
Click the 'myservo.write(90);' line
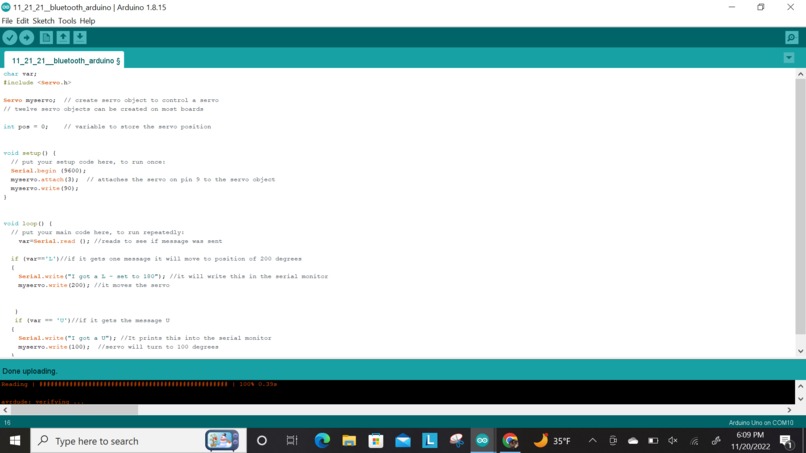click(x=44, y=188)
